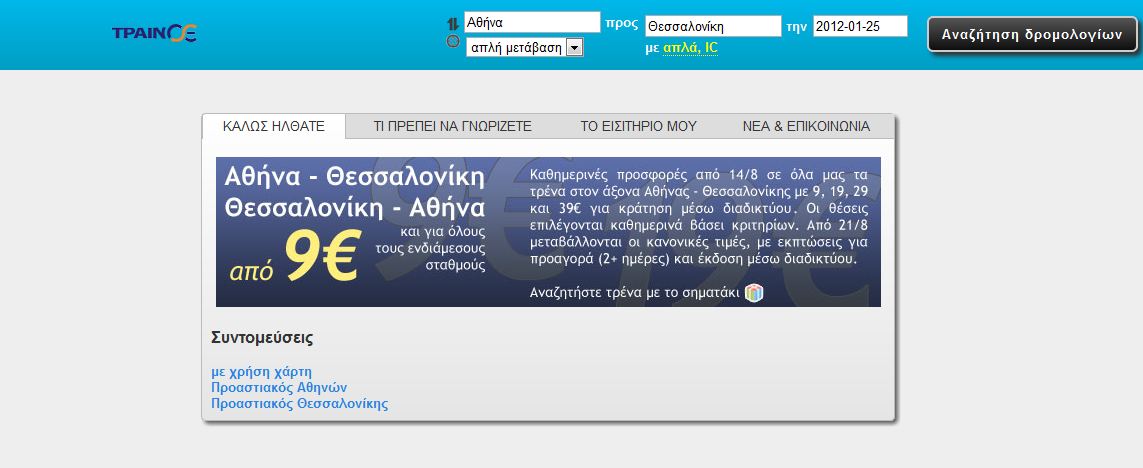The width and height of the screenshot is (1143, 468).
Task: Click the ΤΡΑΙΝΟΣΕ logo
Action: 155,33
